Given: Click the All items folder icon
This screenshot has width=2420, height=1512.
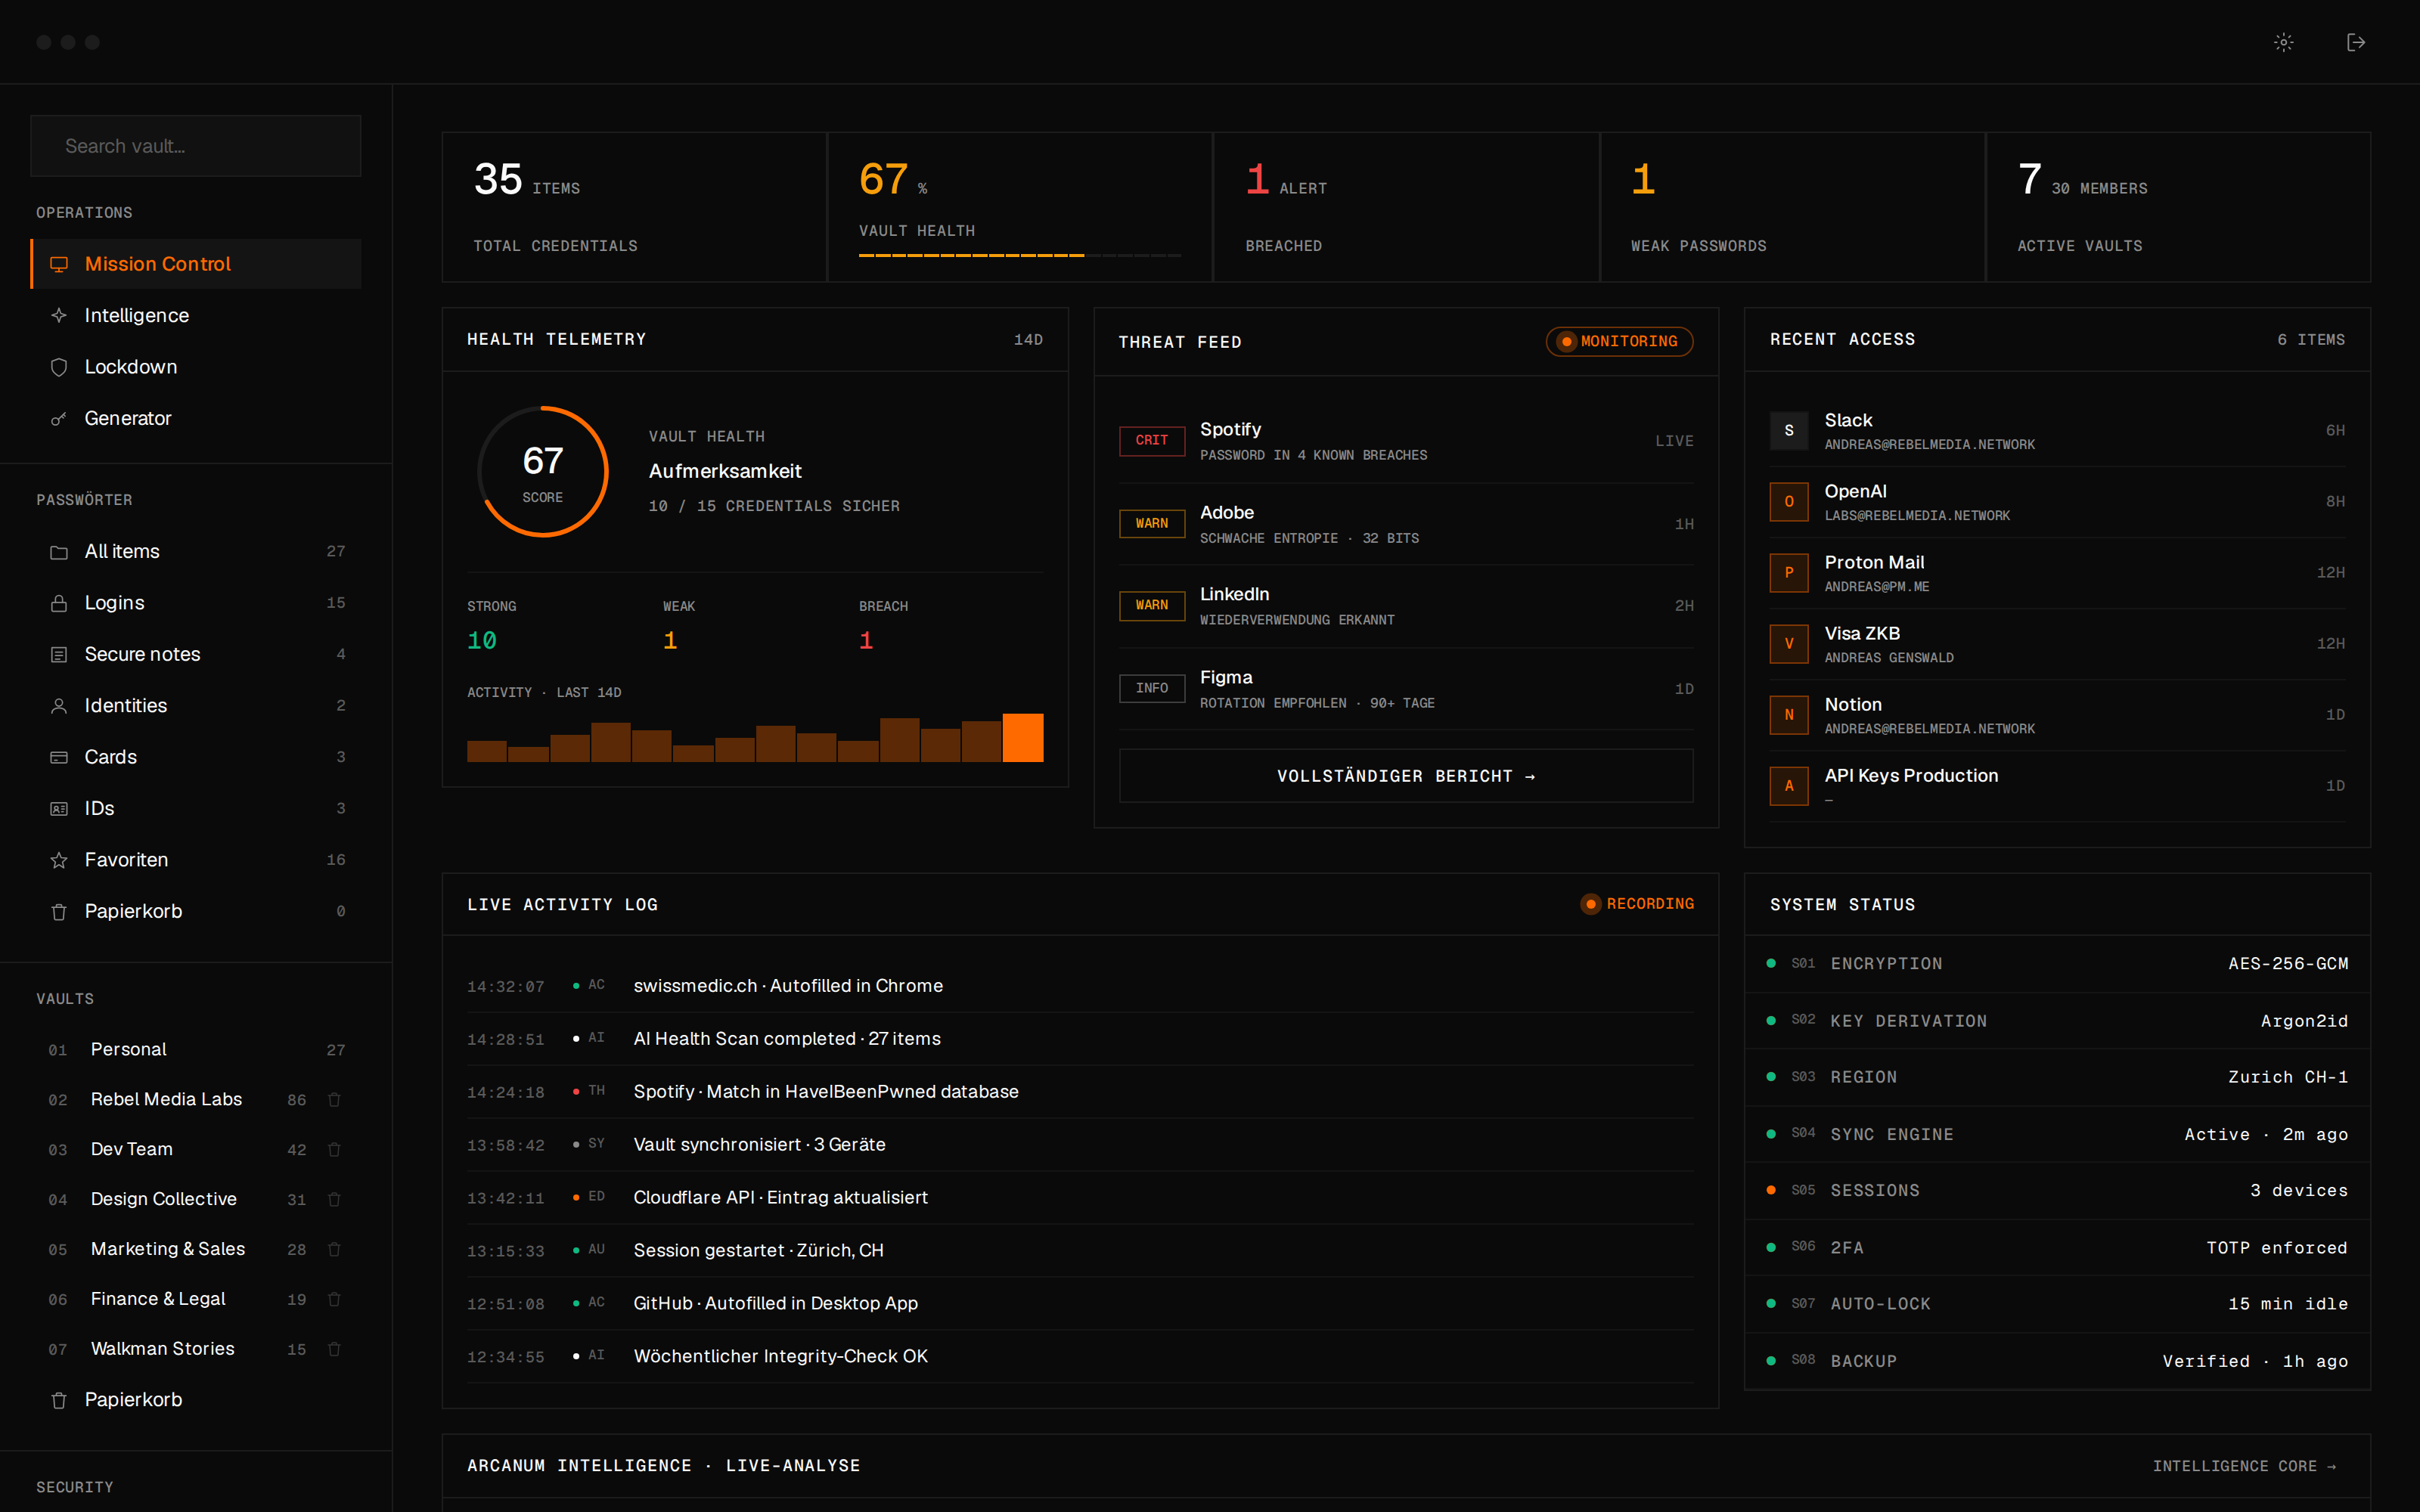Looking at the screenshot, I should (59, 552).
